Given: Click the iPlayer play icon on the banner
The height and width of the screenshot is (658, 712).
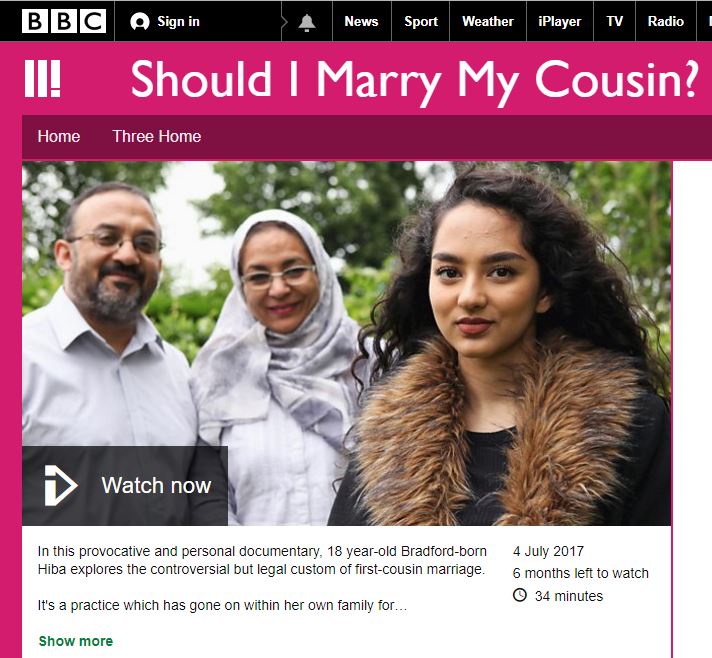Looking at the screenshot, I should 60,485.
